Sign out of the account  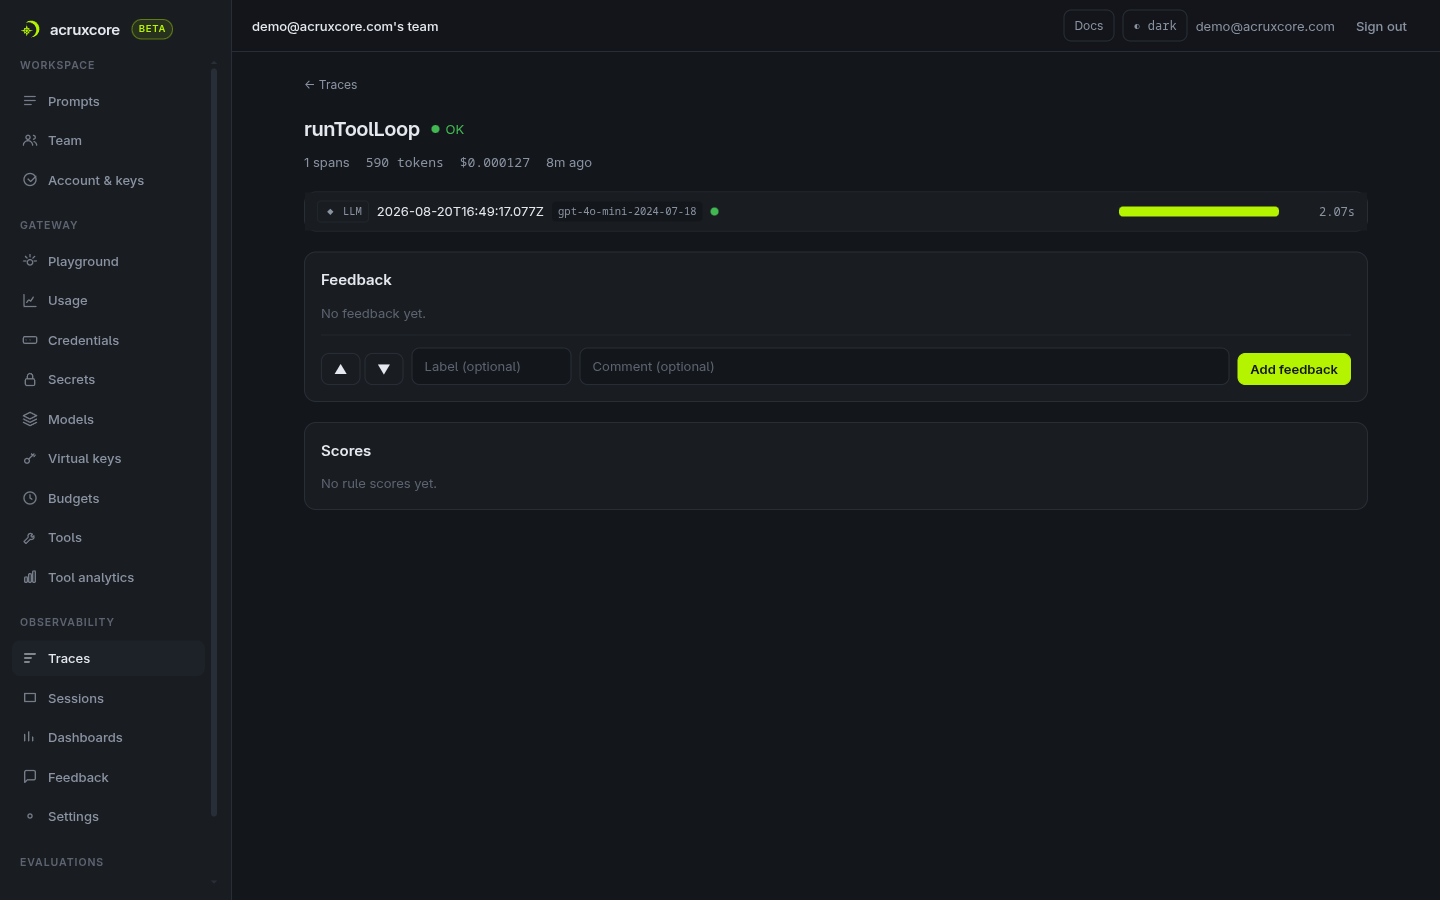tap(1381, 27)
